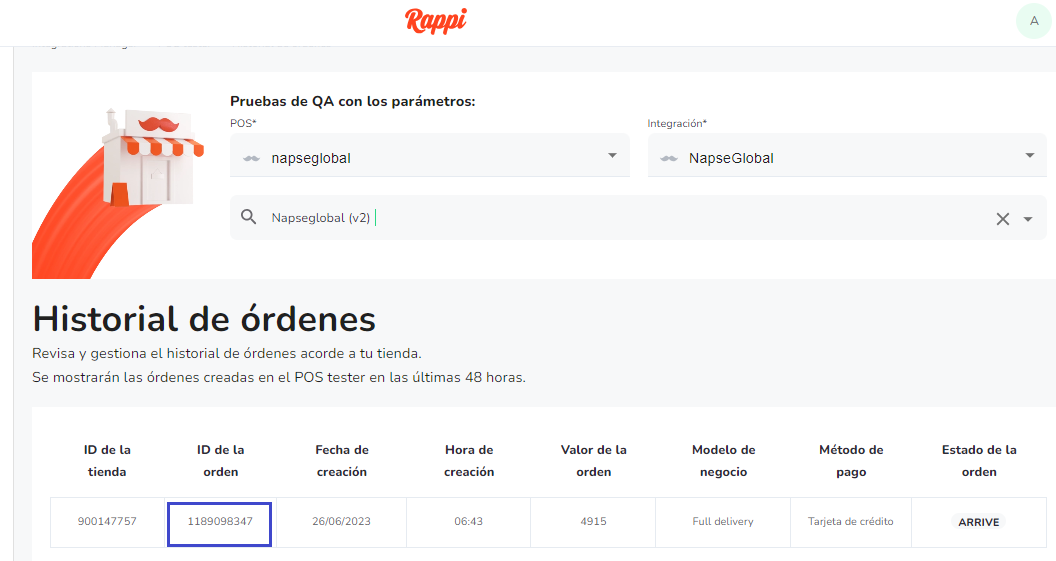Click the Fecha de creación column header
The width and height of the screenshot is (1056, 561).
[x=341, y=461]
